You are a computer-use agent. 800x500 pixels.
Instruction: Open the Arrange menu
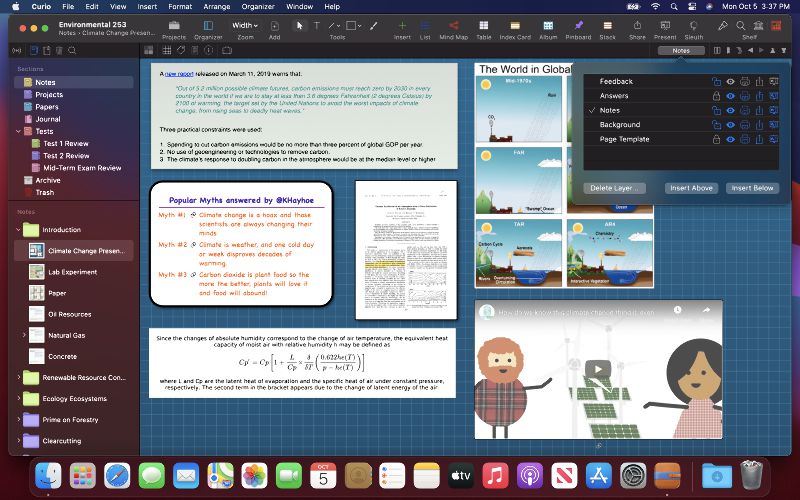[216, 6]
